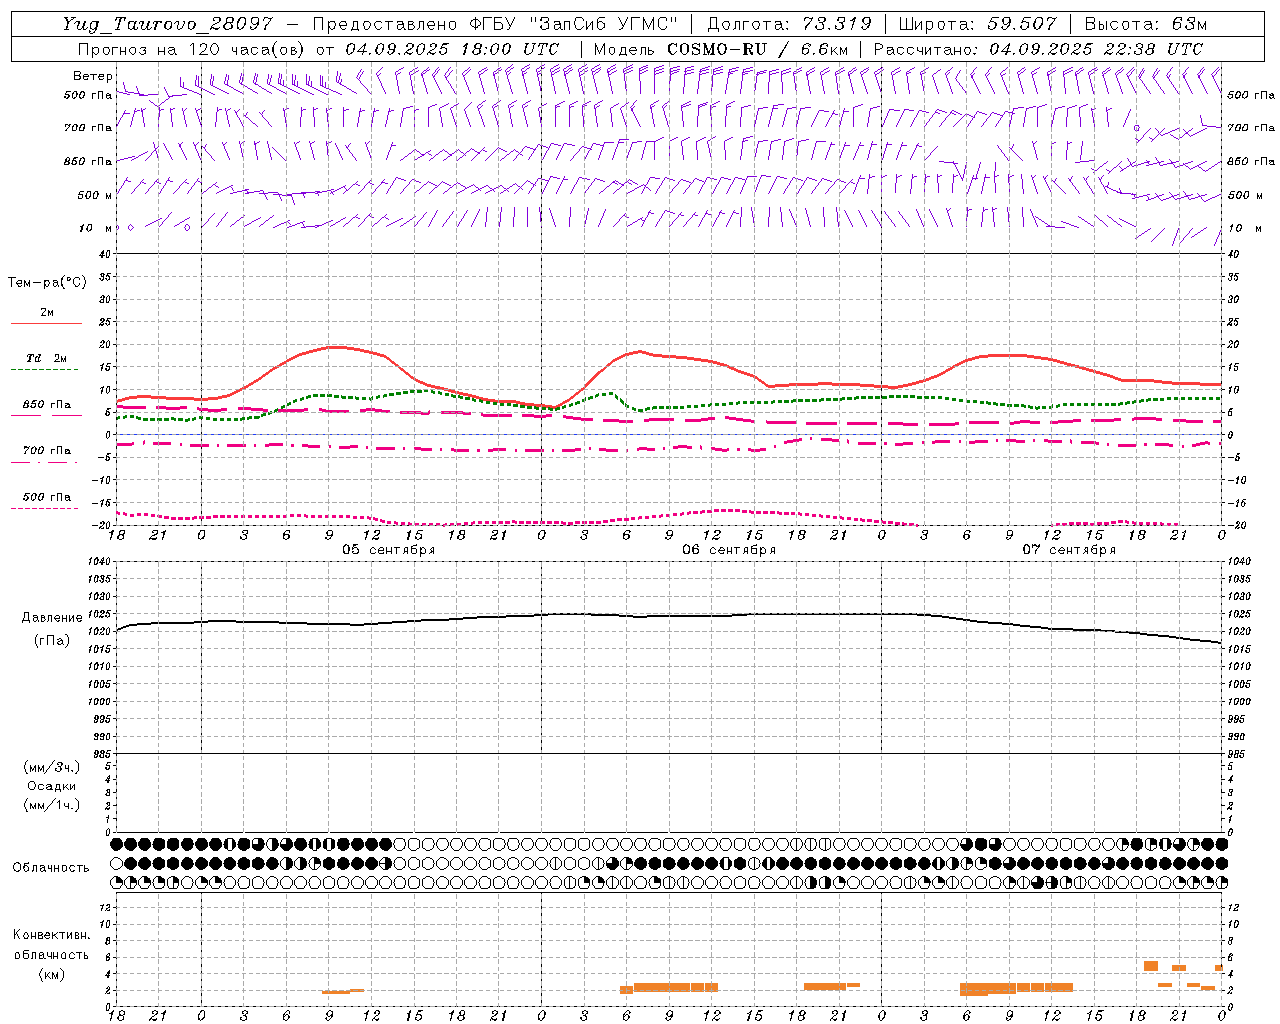Click '10 м' wind label on right axis
Image resolution: width=1280 pixels, height=1024 pixels.
coord(1244,228)
